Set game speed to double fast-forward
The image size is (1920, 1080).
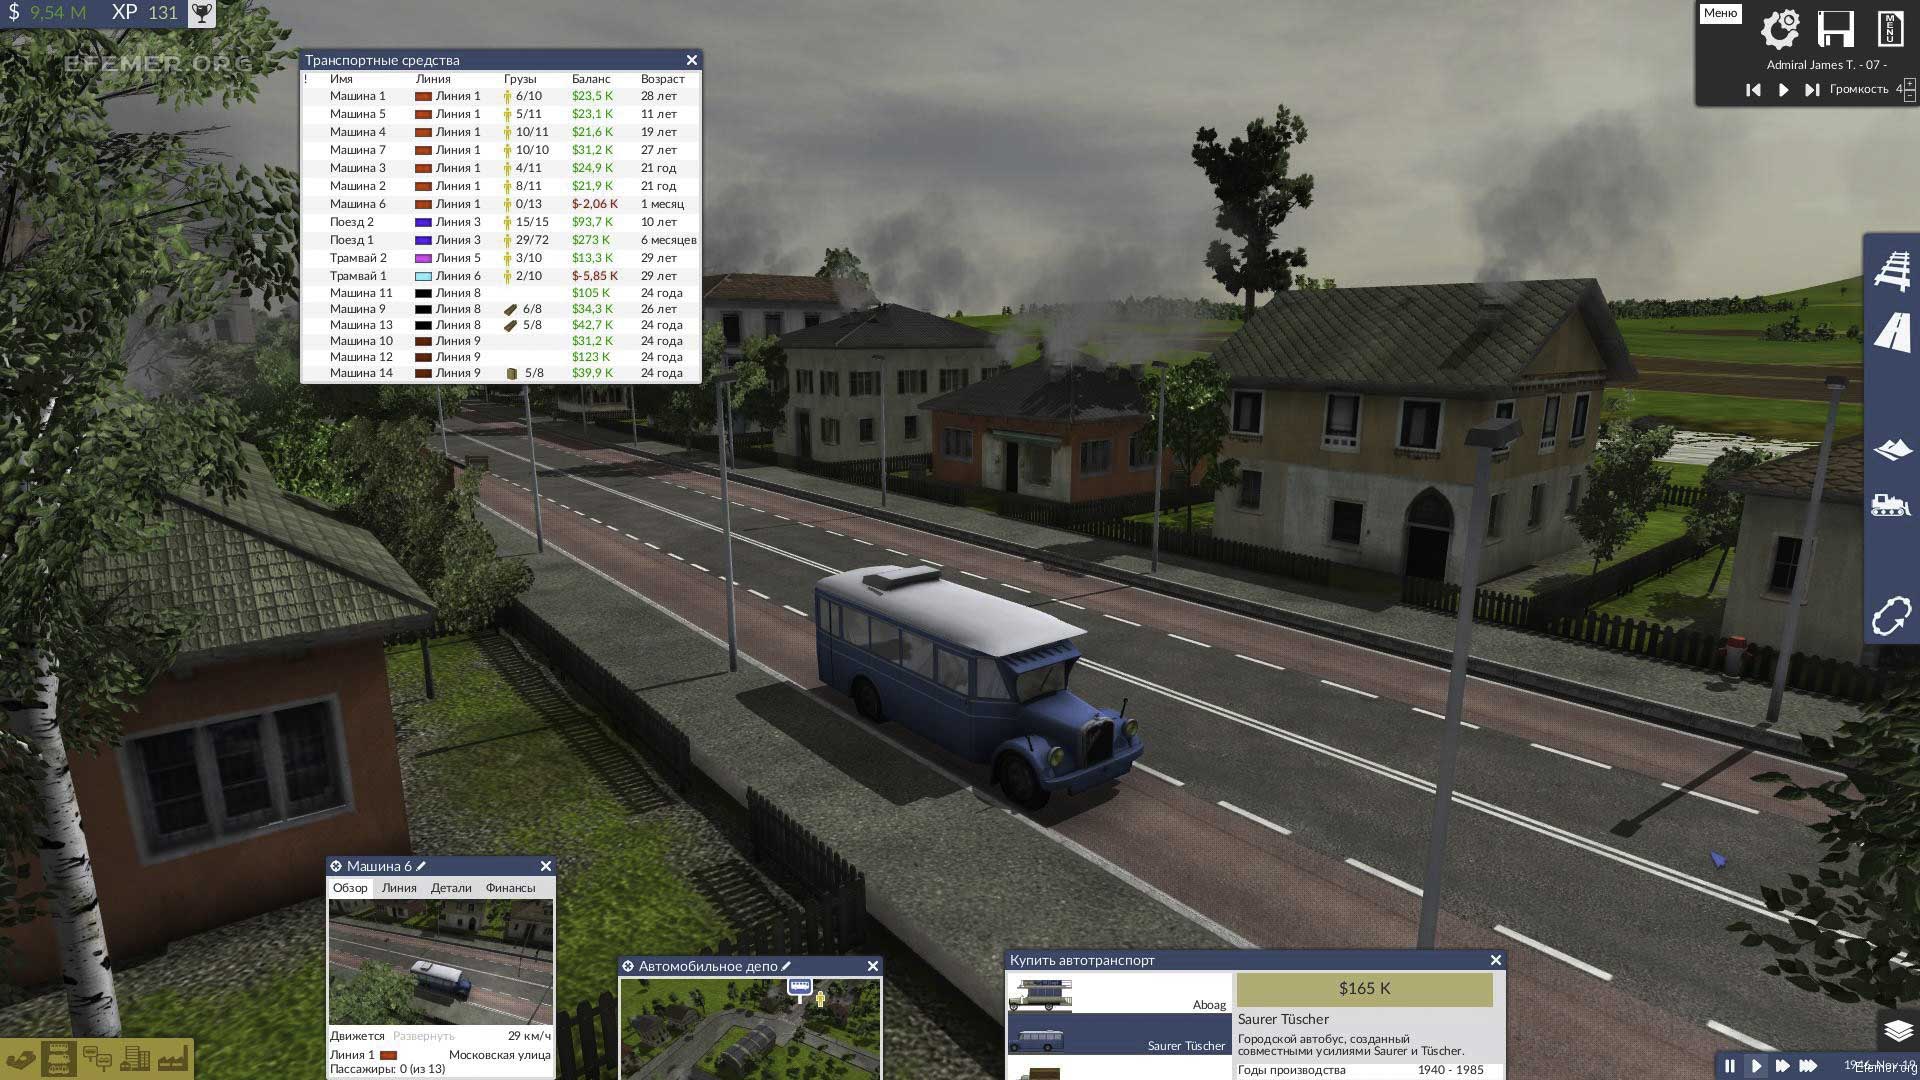tap(1782, 1066)
